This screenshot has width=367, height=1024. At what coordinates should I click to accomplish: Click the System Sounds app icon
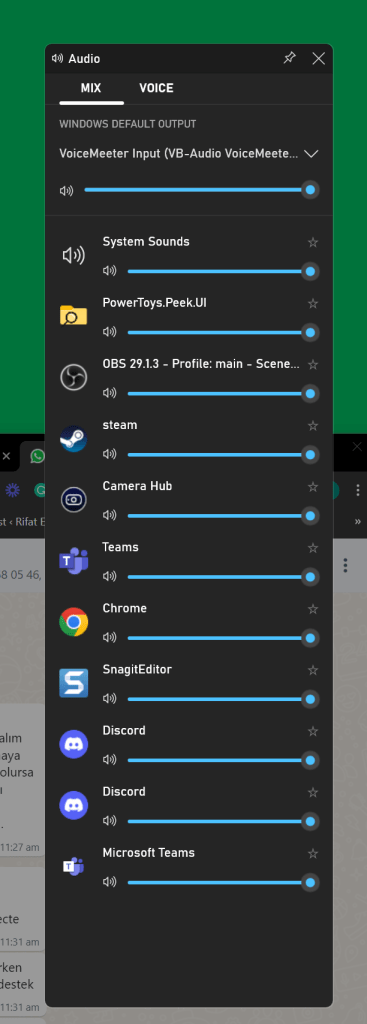click(73, 255)
